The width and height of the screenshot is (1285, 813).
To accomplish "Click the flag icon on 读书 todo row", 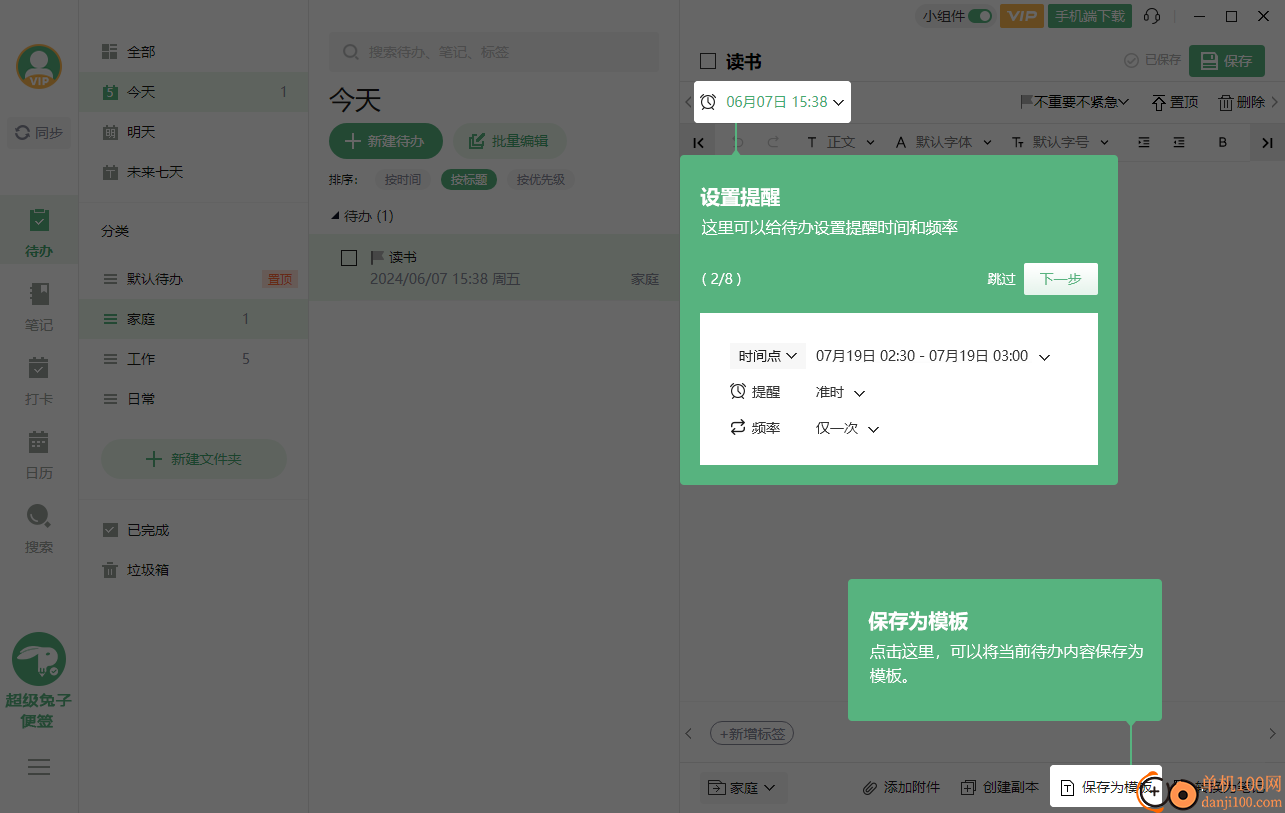I will (377, 258).
